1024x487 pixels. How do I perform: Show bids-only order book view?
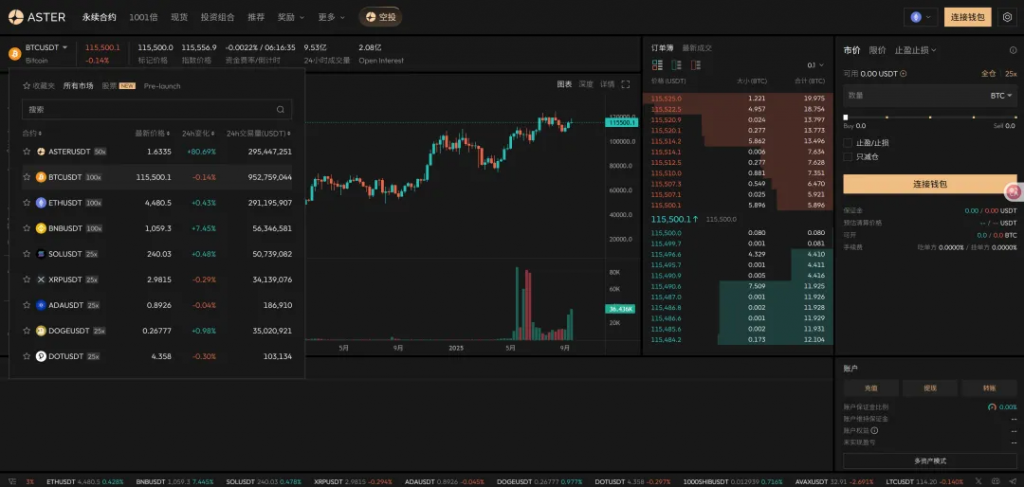[x=677, y=65]
